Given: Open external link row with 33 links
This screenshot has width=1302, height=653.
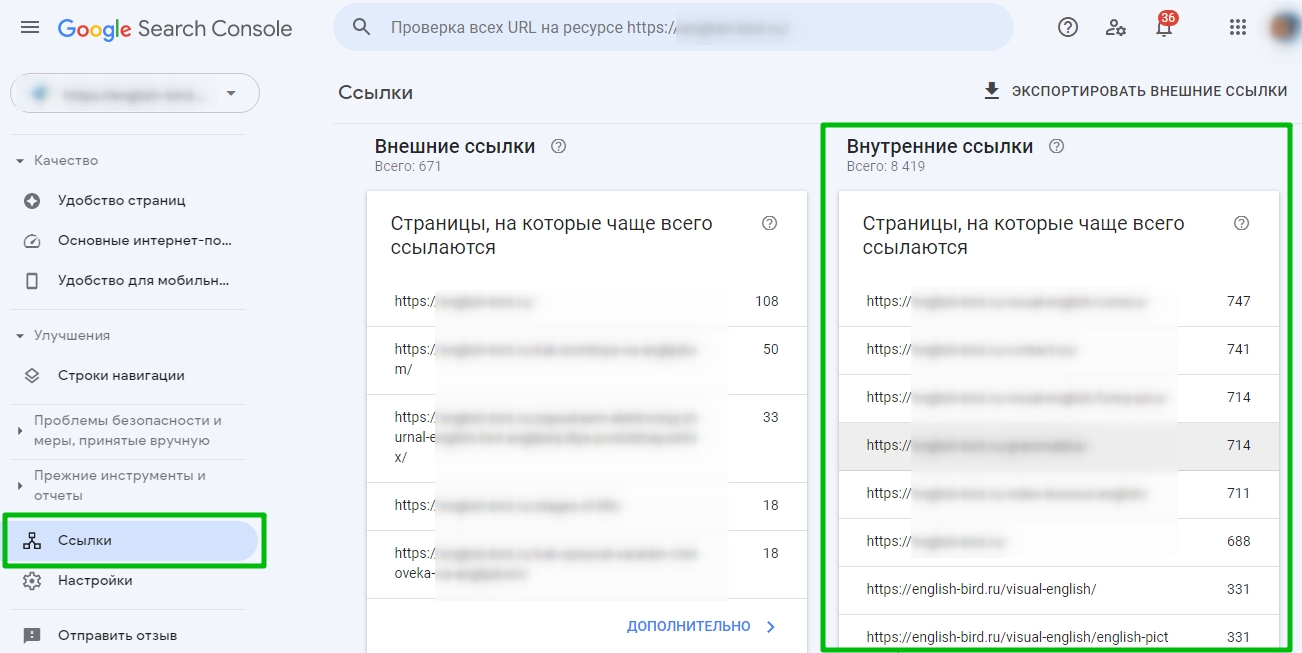Looking at the screenshot, I should pyautogui.click(x=586, y=438).
